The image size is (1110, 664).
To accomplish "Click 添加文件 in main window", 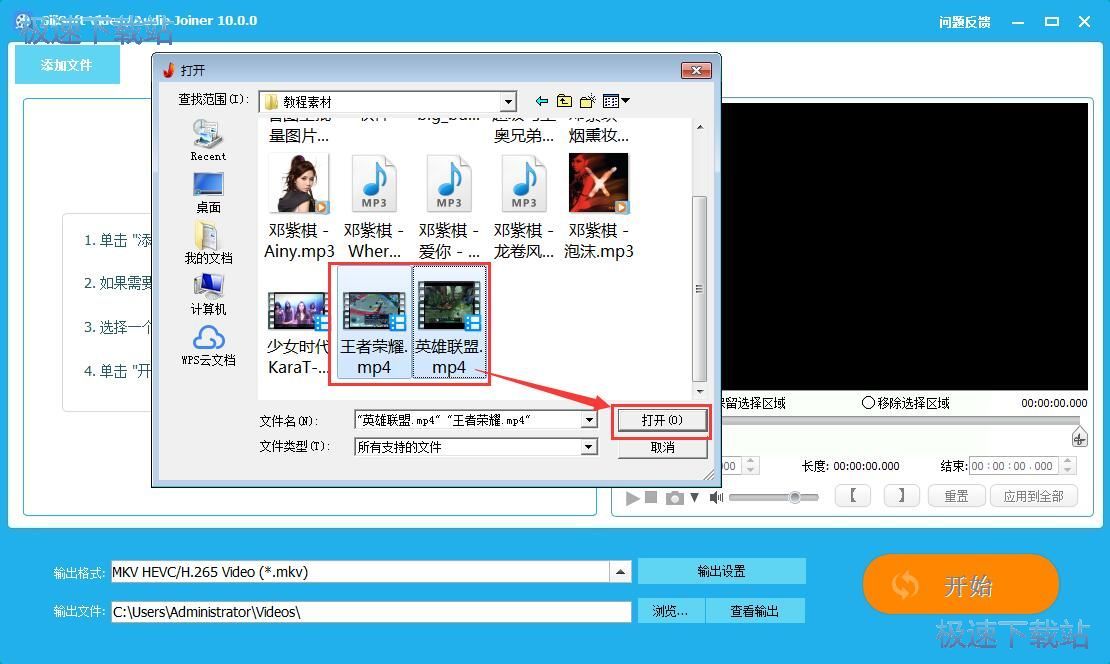I will 67,65.
